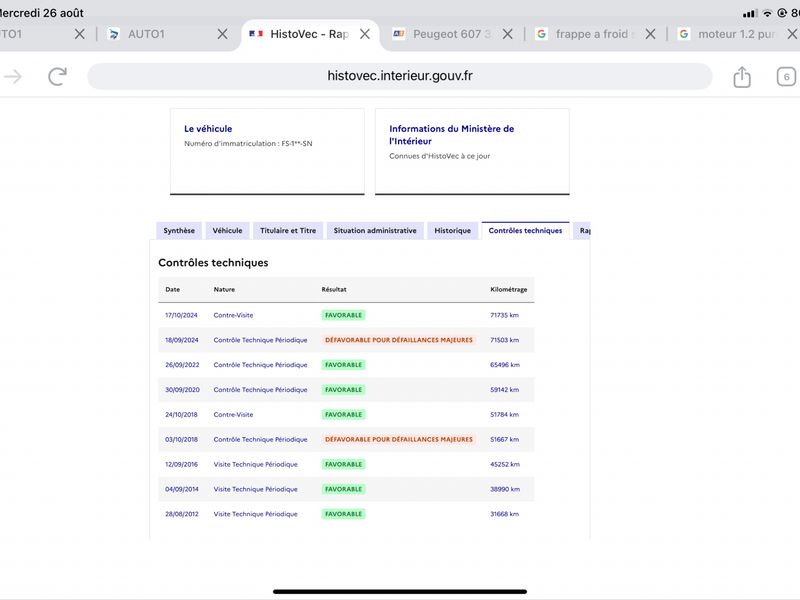Click the 51667 km mileage value
This screenshot has height=600, width=800.
click(504, 439)
